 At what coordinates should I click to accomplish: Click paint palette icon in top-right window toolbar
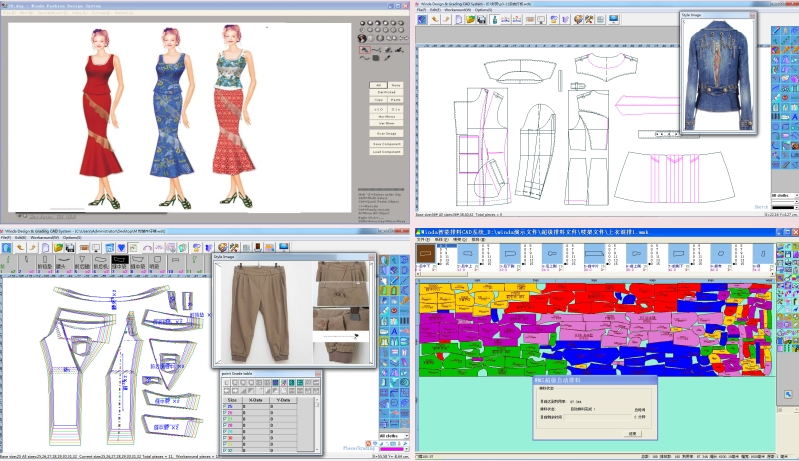578,19
